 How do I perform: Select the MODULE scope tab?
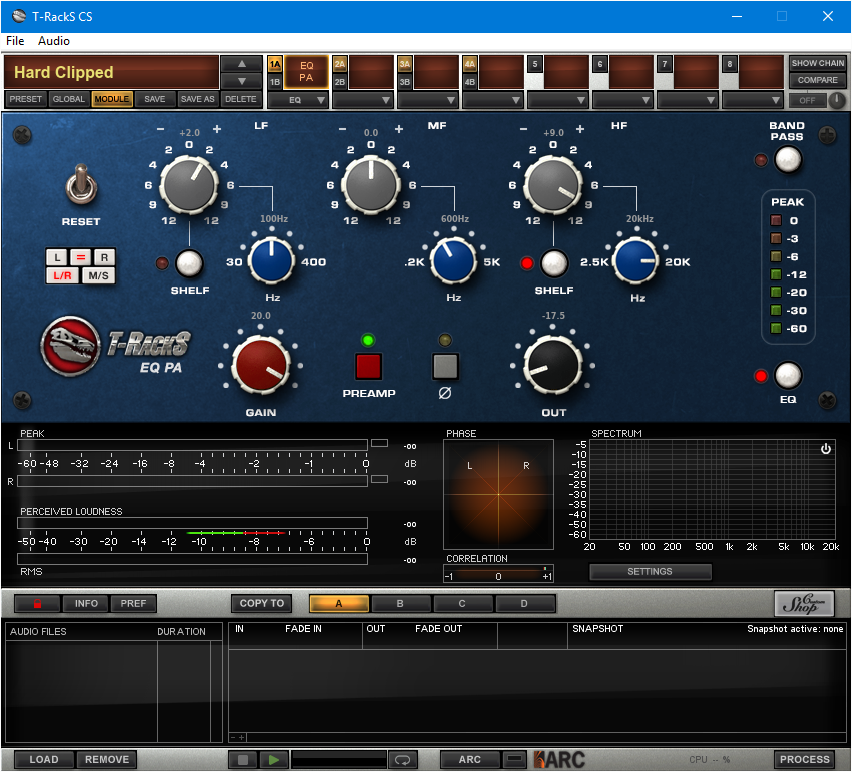(112, 99)
